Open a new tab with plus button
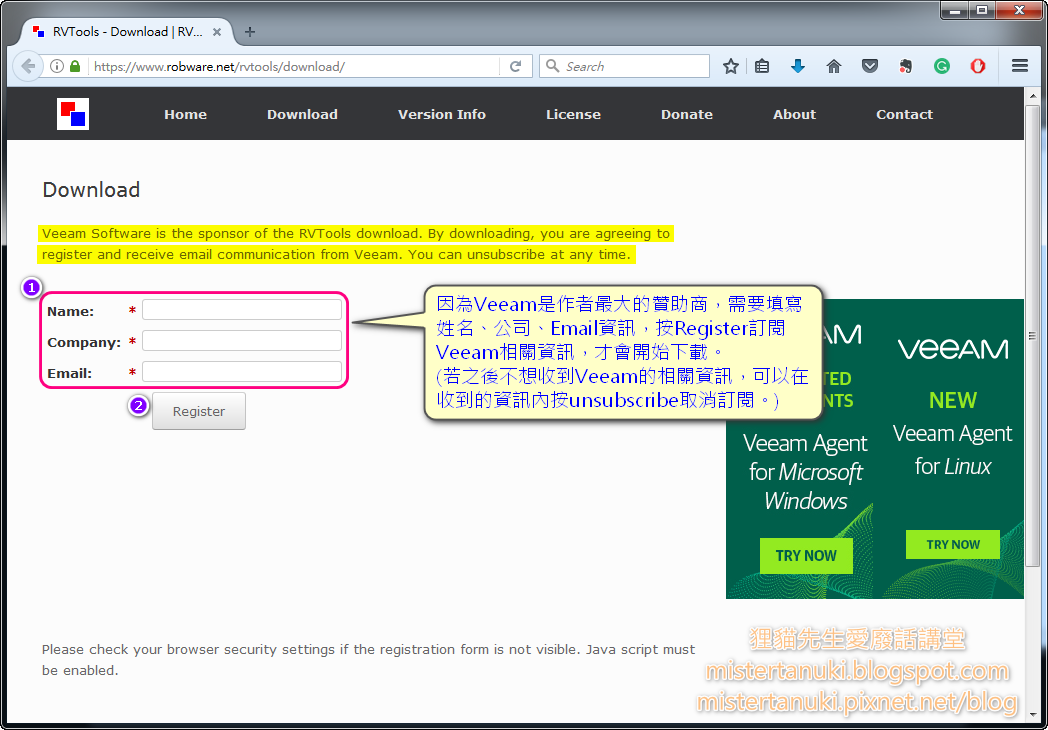This screenshot has width=1048, height=730. [249, 31]
